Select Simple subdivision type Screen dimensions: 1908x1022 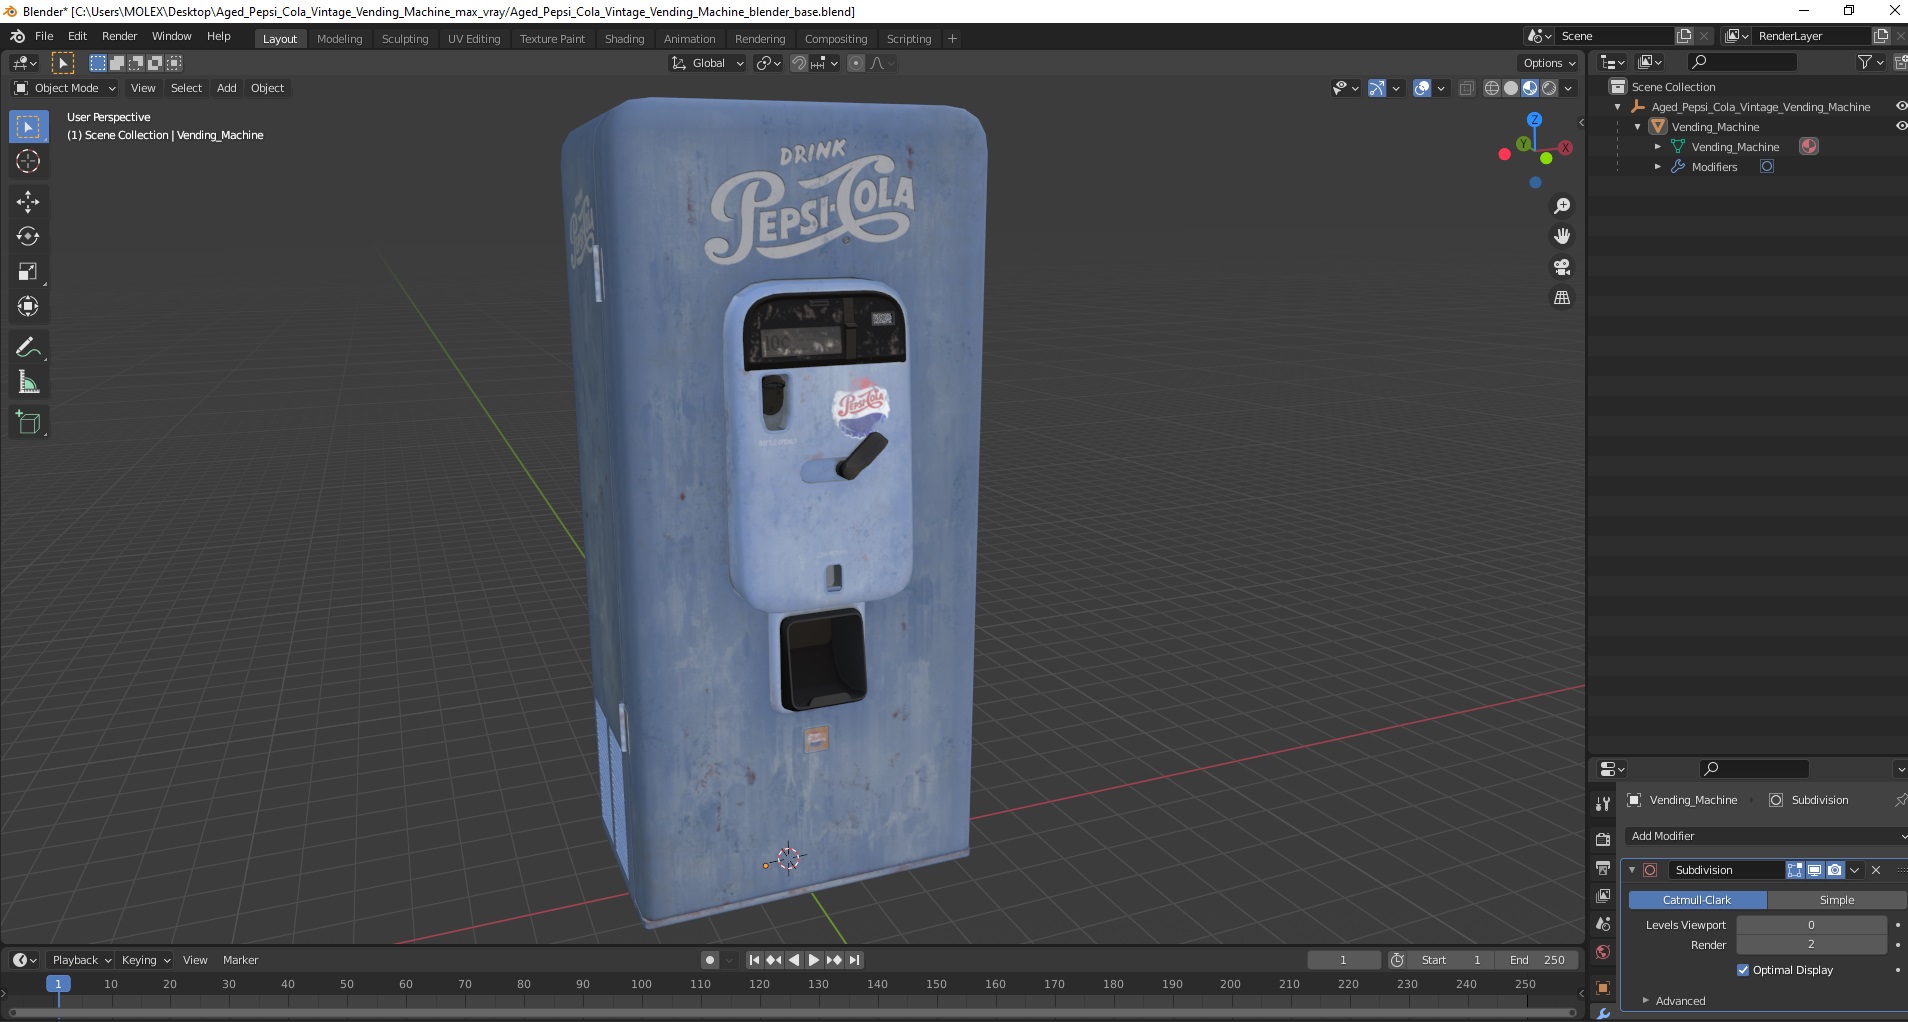click(1836, 900)
